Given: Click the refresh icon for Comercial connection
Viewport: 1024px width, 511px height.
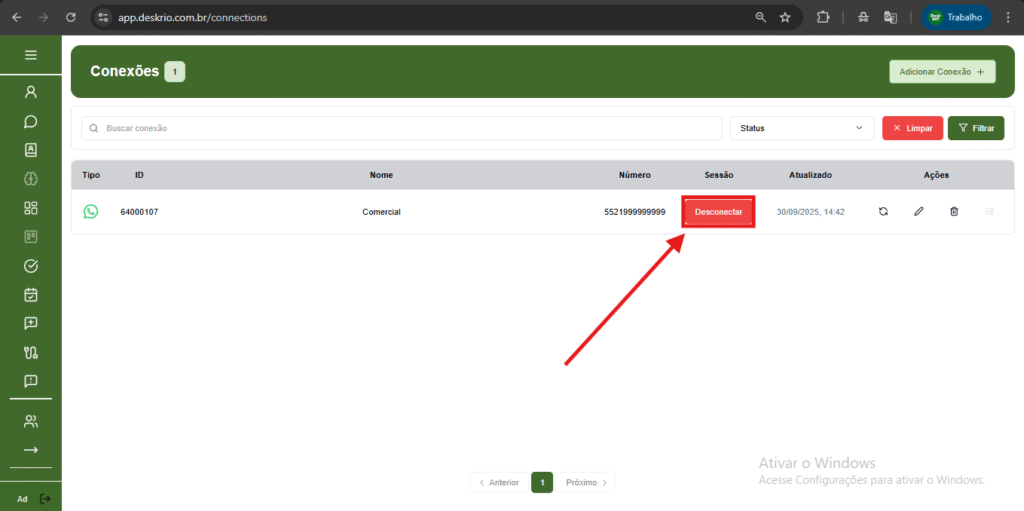Looking at the screenshot, I should [x=883, y=212].
